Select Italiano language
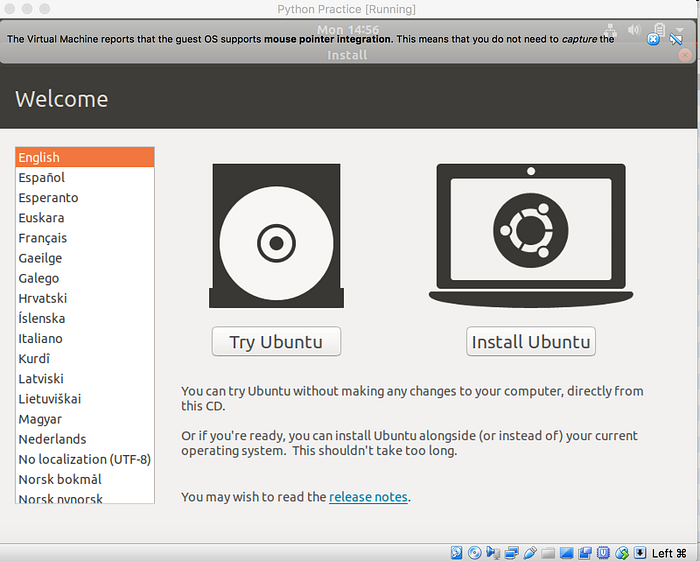This screenshot has width=700, height=561. 85,338
